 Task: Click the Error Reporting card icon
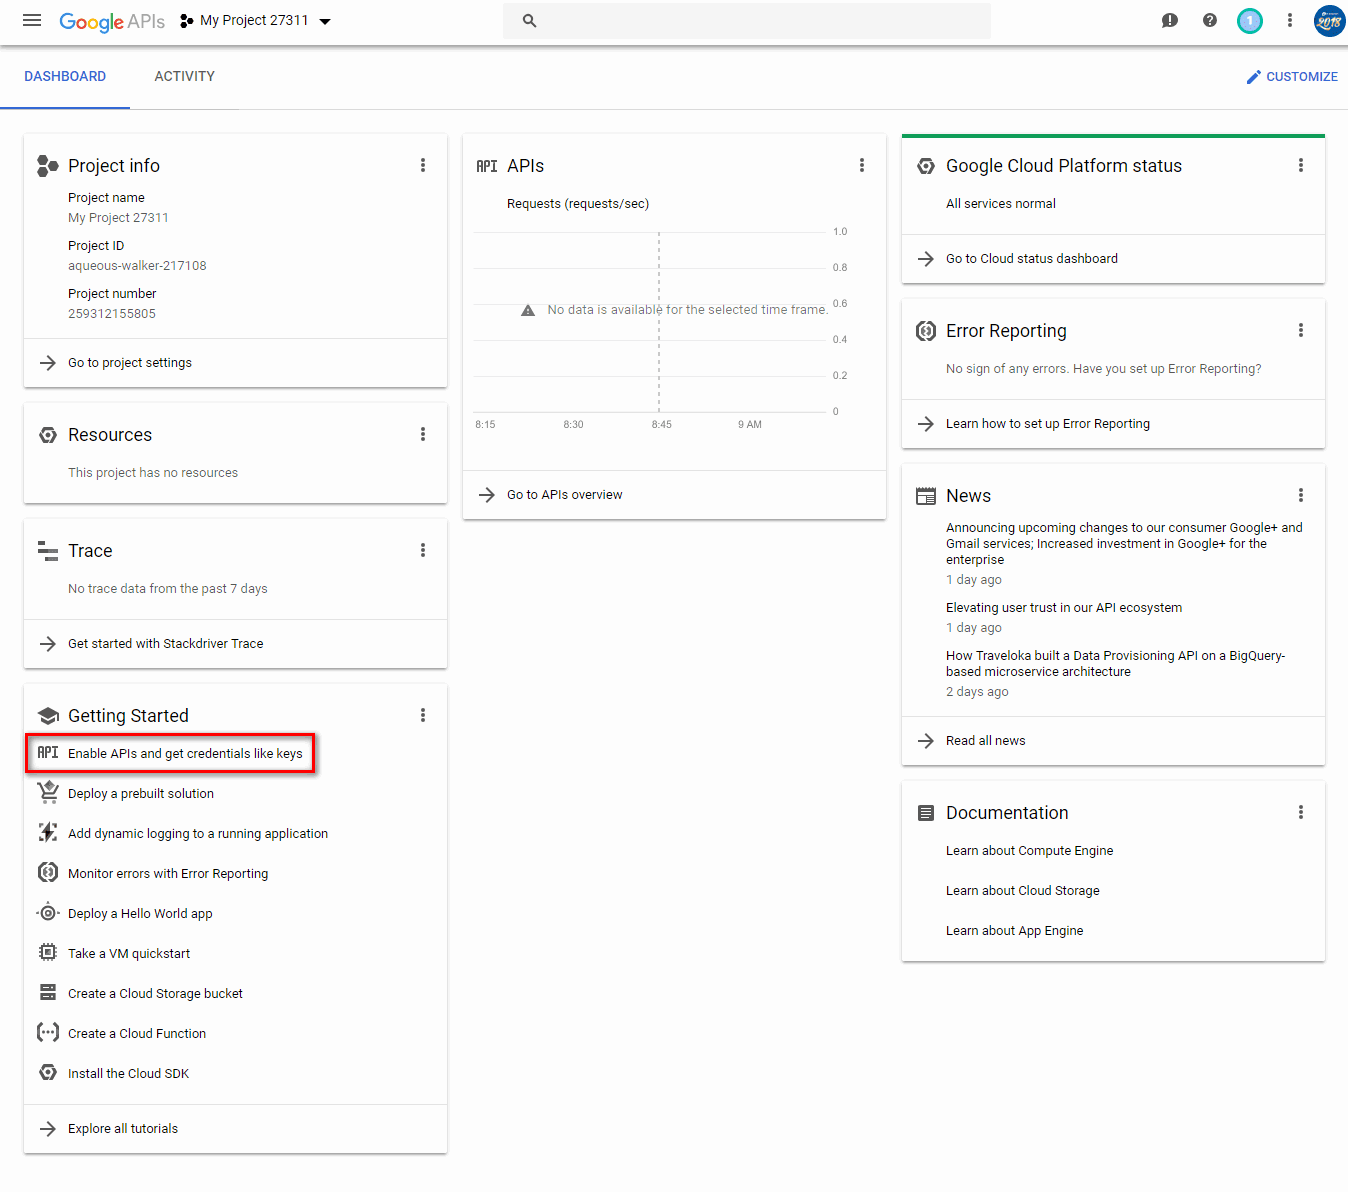click(926, 330)
